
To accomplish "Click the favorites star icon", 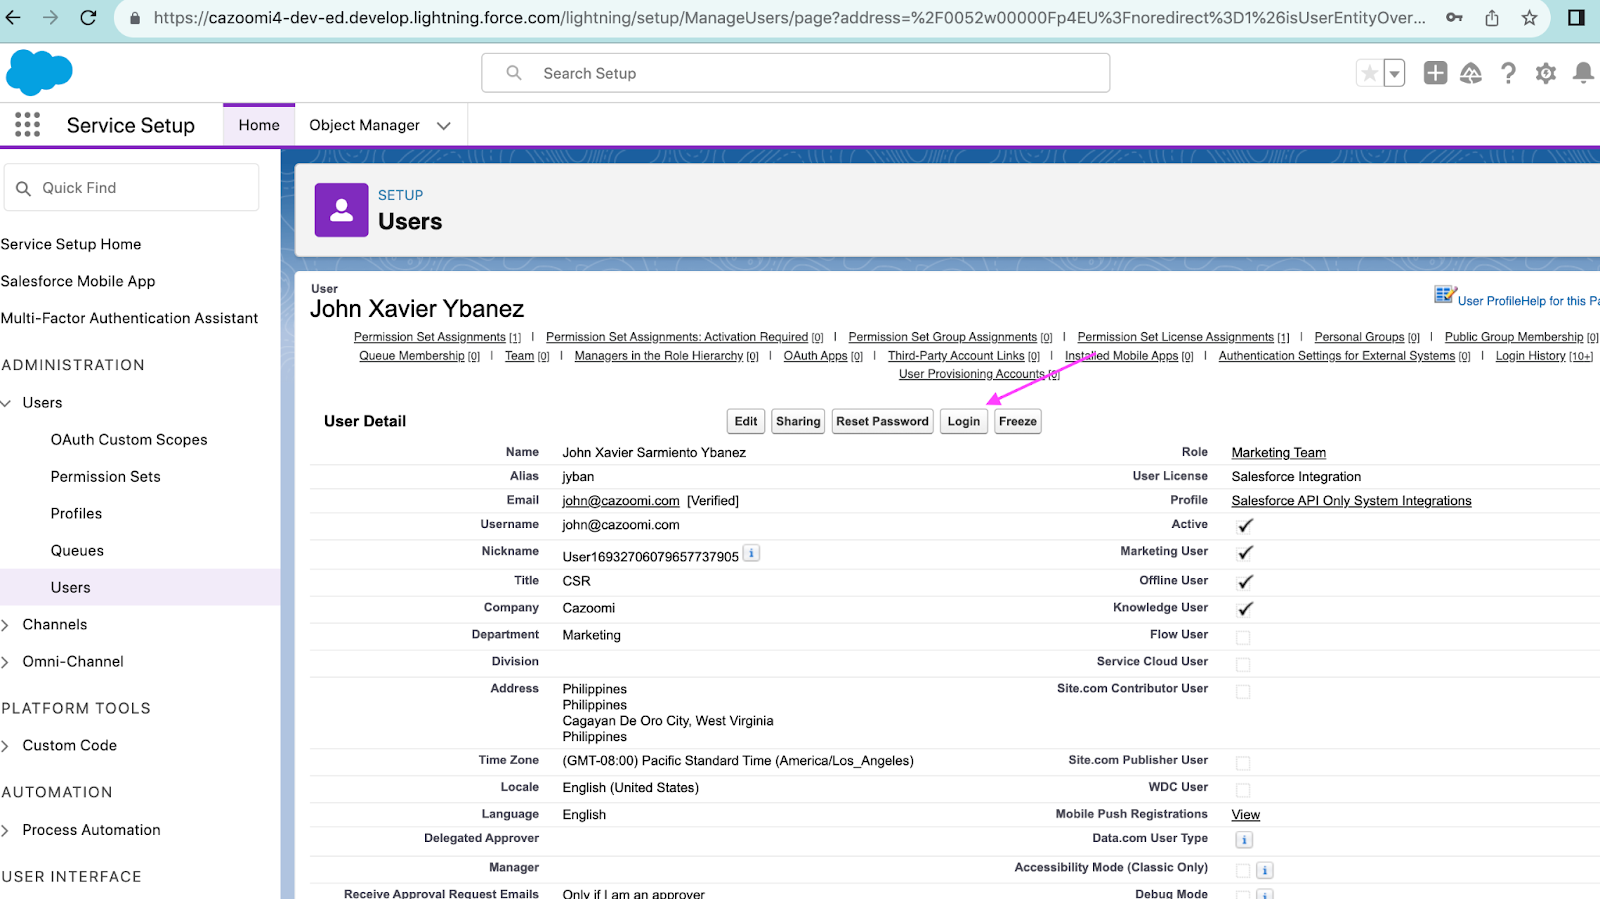I will [x=1369, y=73].
